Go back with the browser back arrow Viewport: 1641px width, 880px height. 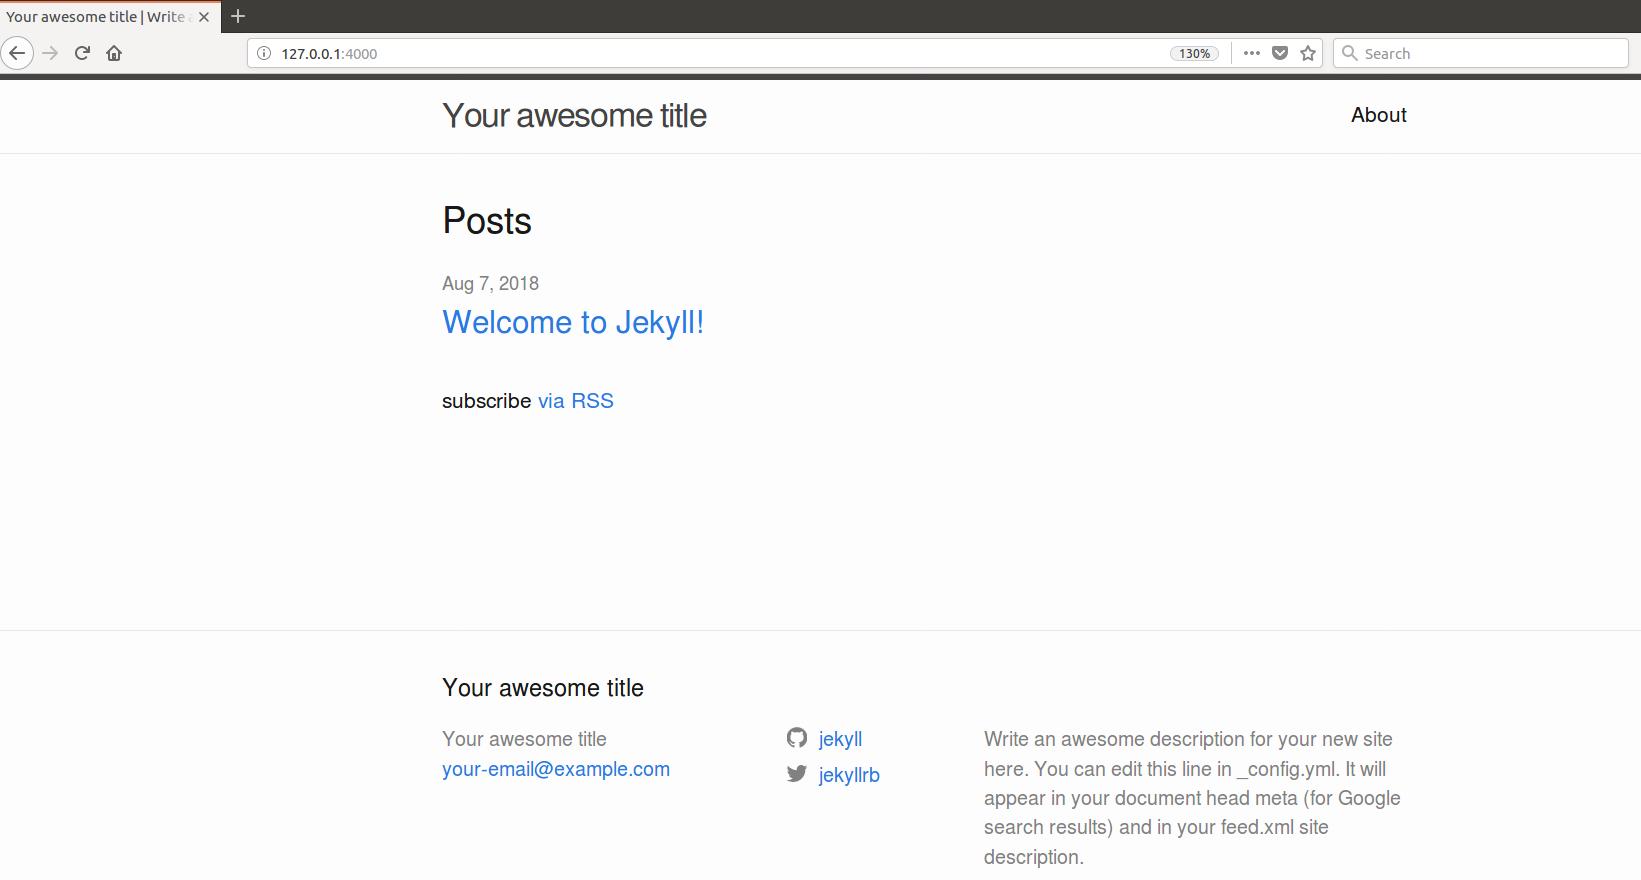tap(17, 53)
